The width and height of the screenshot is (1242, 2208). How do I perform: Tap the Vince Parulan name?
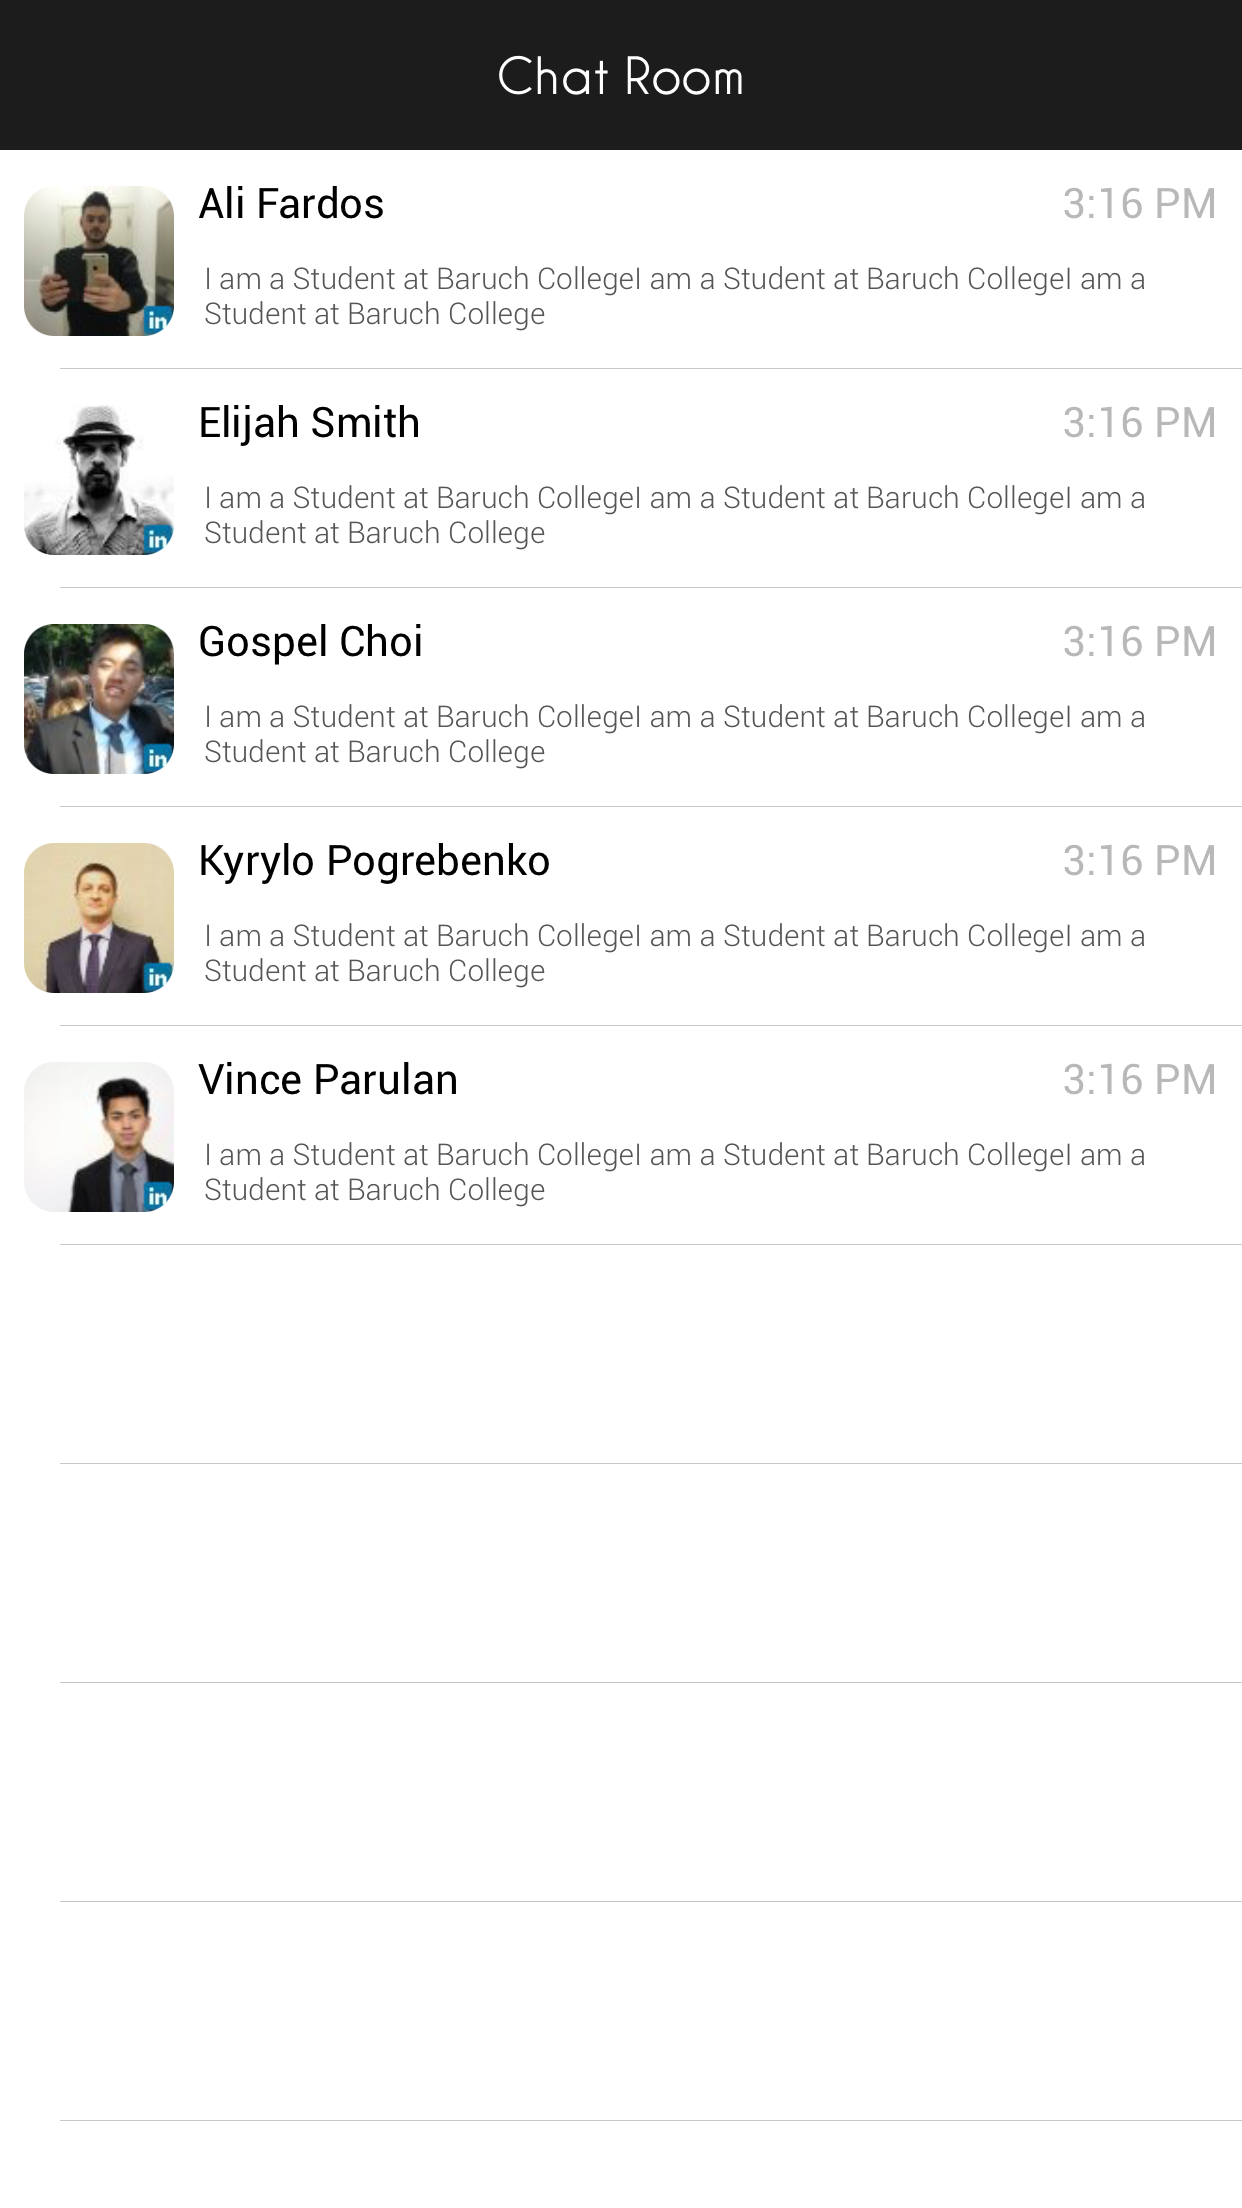[328, 1080]
